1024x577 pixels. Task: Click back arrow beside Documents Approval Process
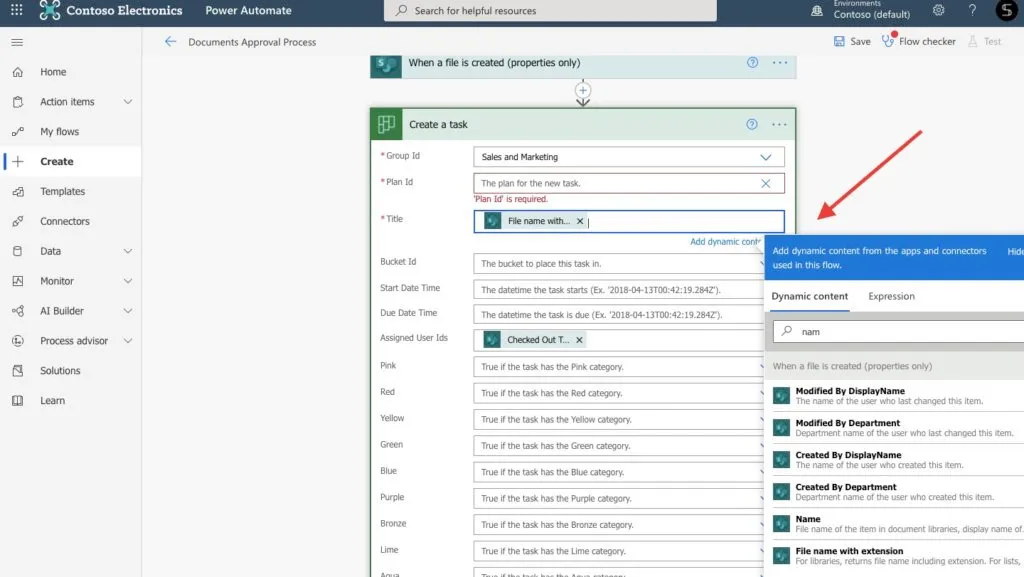click(170, 42)
